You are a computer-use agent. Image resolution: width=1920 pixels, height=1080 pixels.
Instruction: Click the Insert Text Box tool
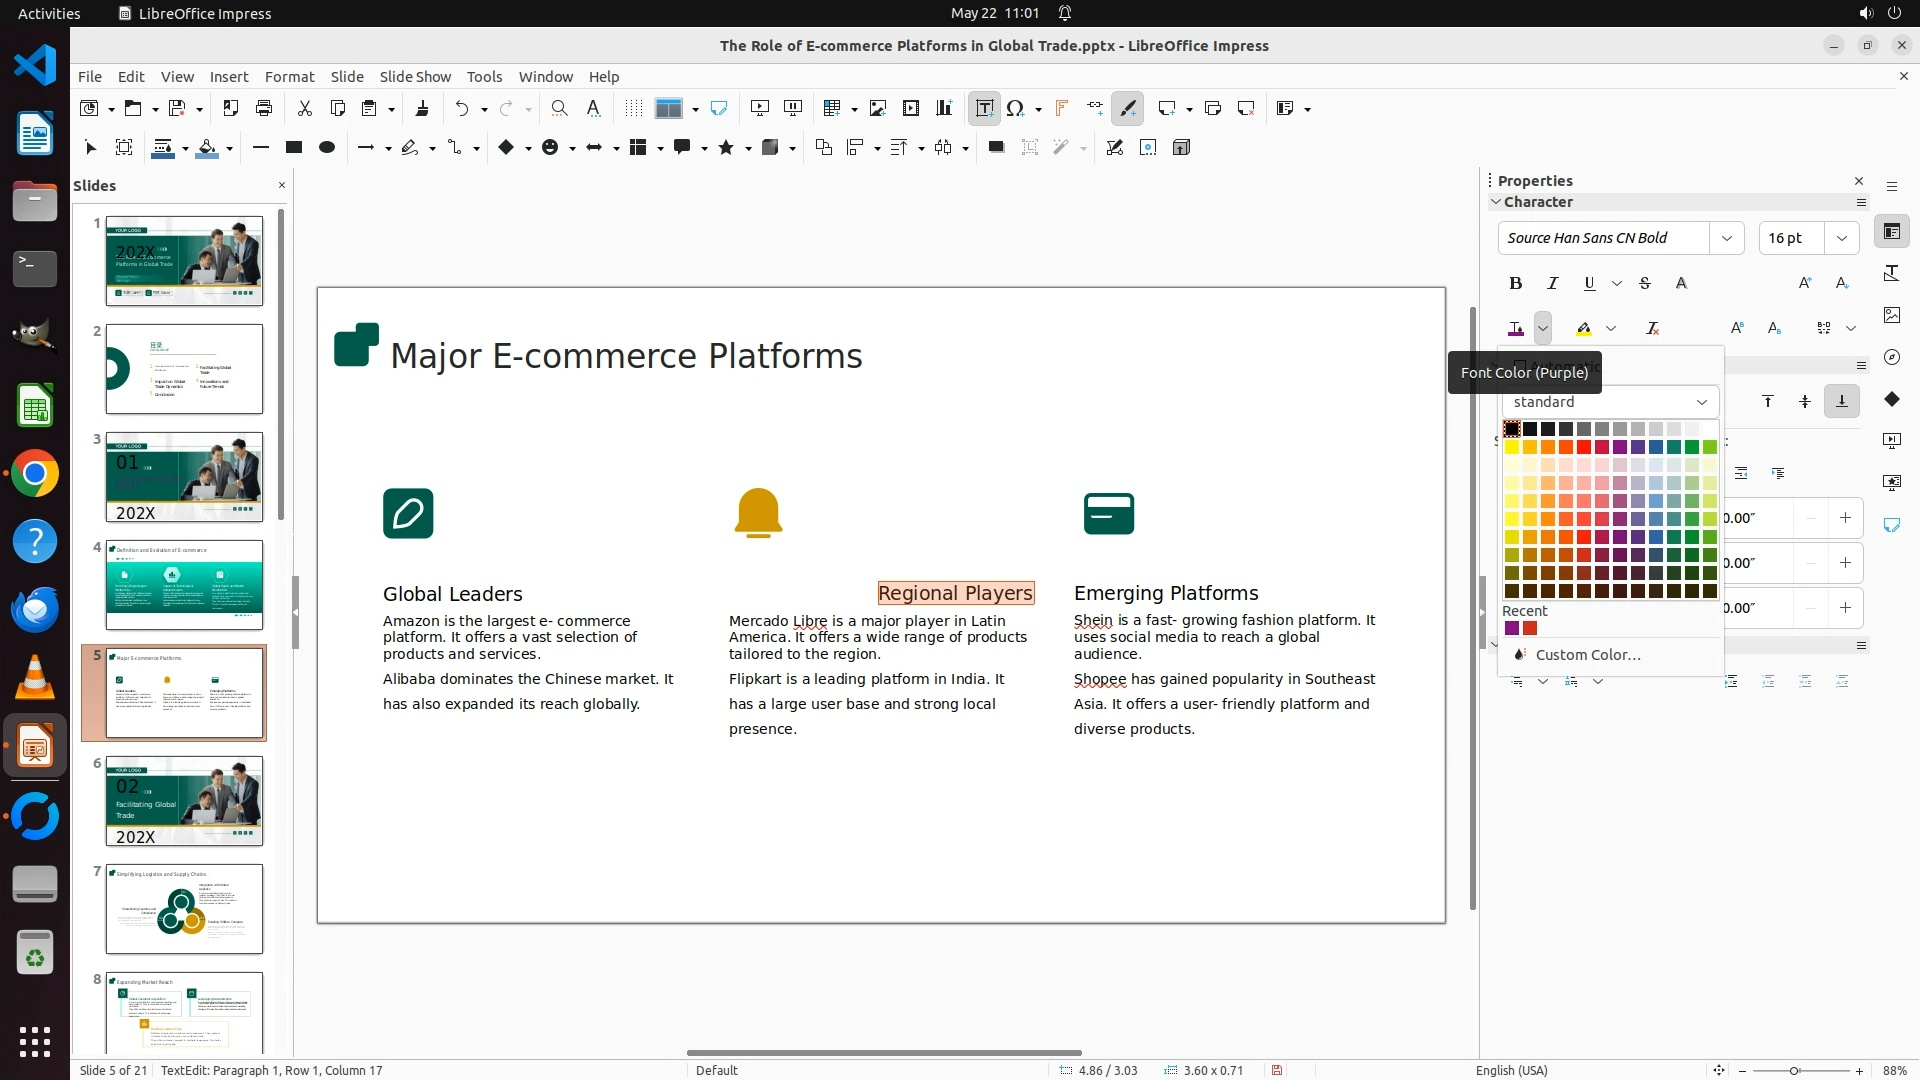pyautogui.click(x=984, y=108)
